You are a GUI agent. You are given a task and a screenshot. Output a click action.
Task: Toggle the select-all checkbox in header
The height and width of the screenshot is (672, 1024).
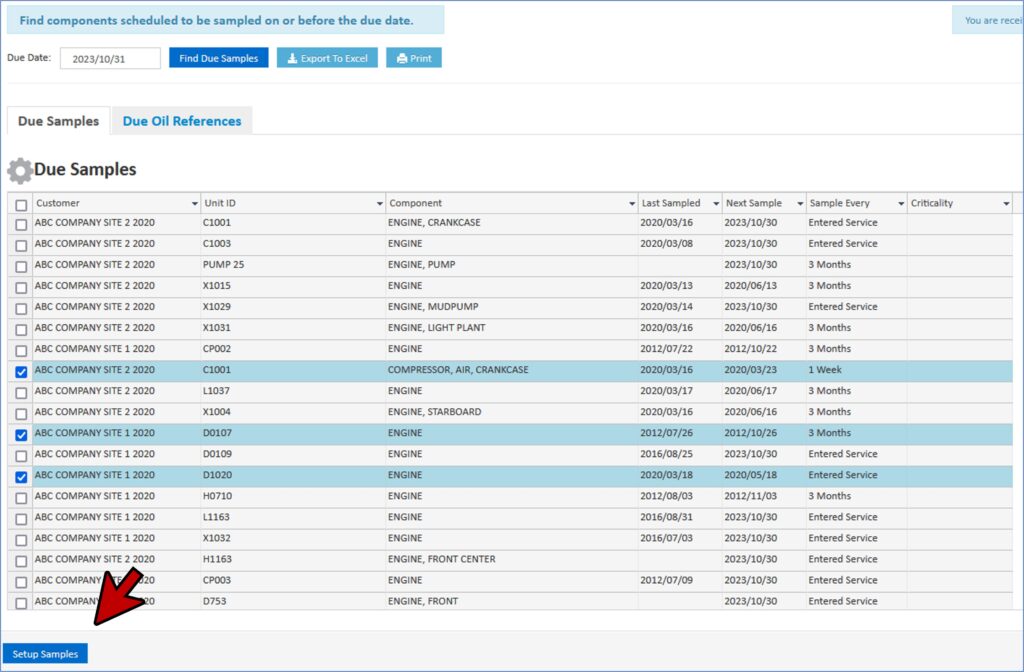click(21, 204)
